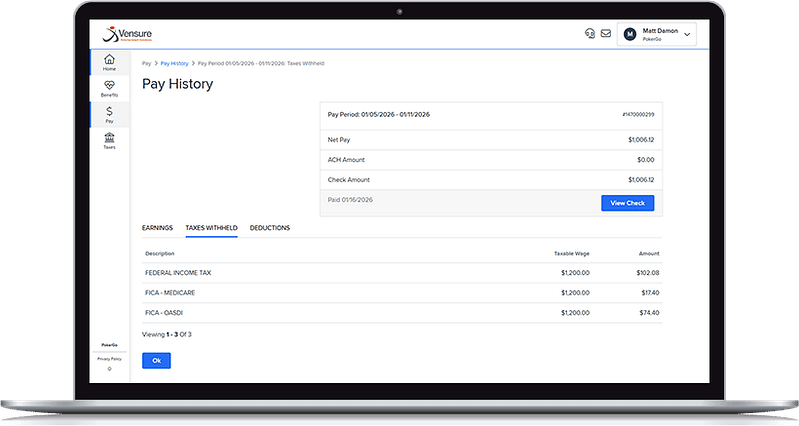The width and height of the screenshot is (799, 426).
Task: Open the Taxes bank-building sidebar icon
Action: click(110, 138)
